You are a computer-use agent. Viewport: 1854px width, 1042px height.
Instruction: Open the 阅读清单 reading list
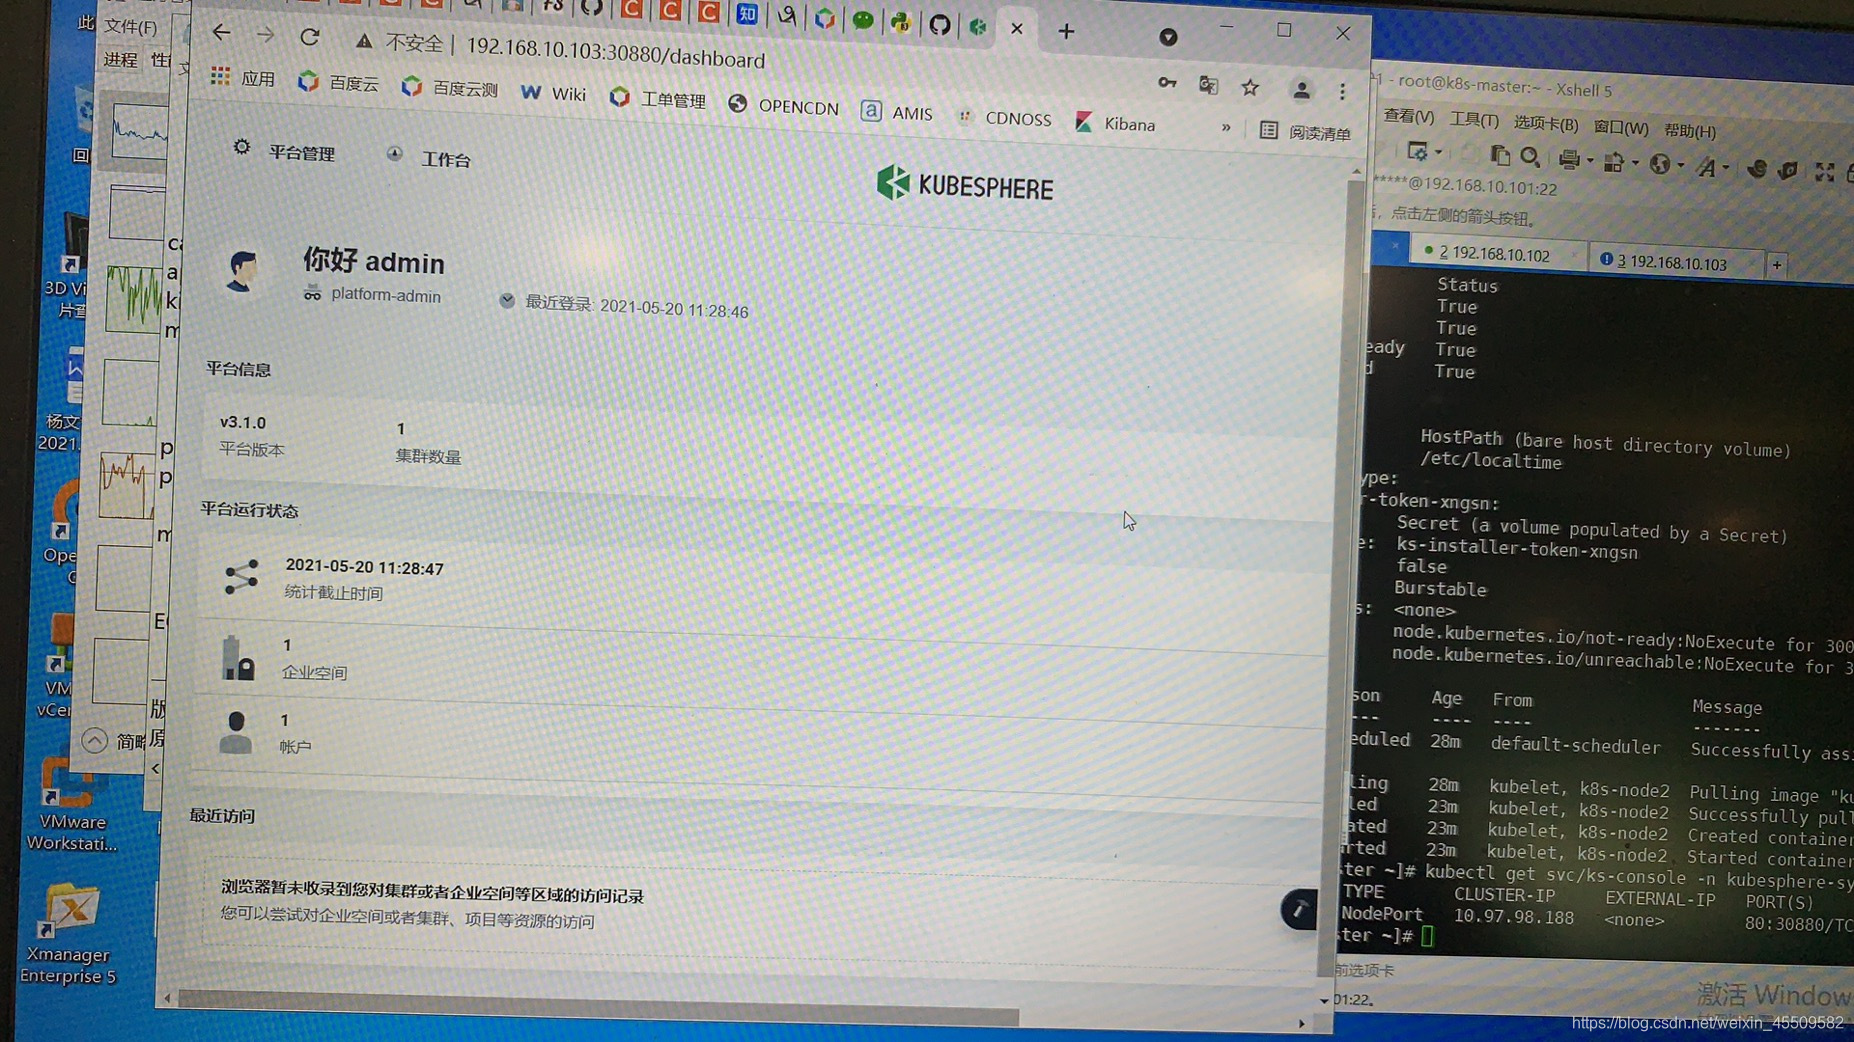[x=1305, y=131]
